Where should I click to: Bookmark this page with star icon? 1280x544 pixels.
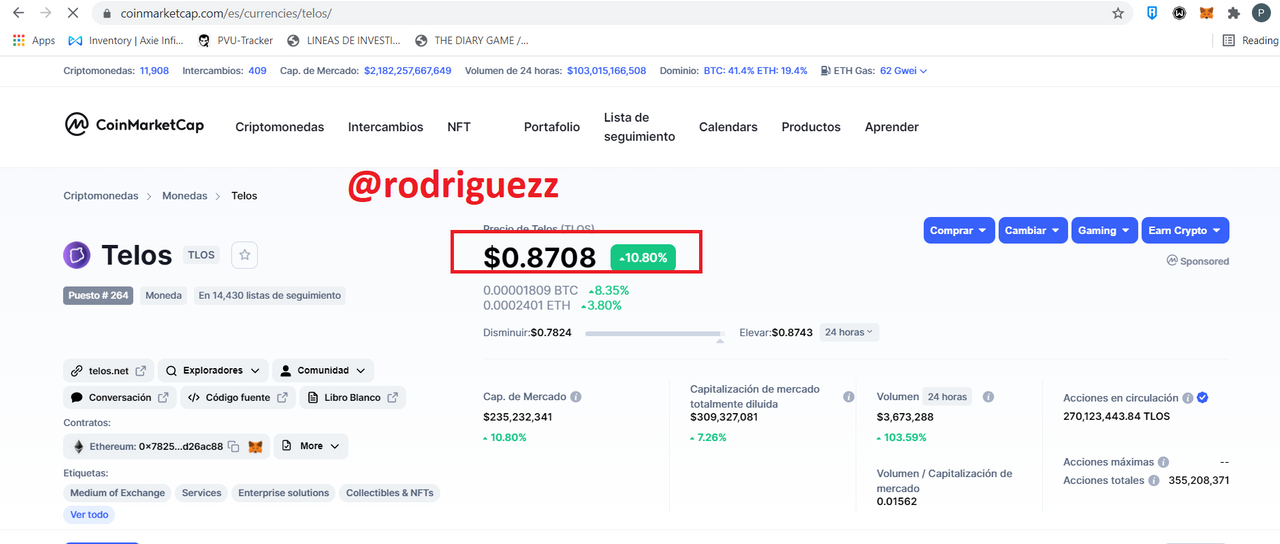[1118, 14]
